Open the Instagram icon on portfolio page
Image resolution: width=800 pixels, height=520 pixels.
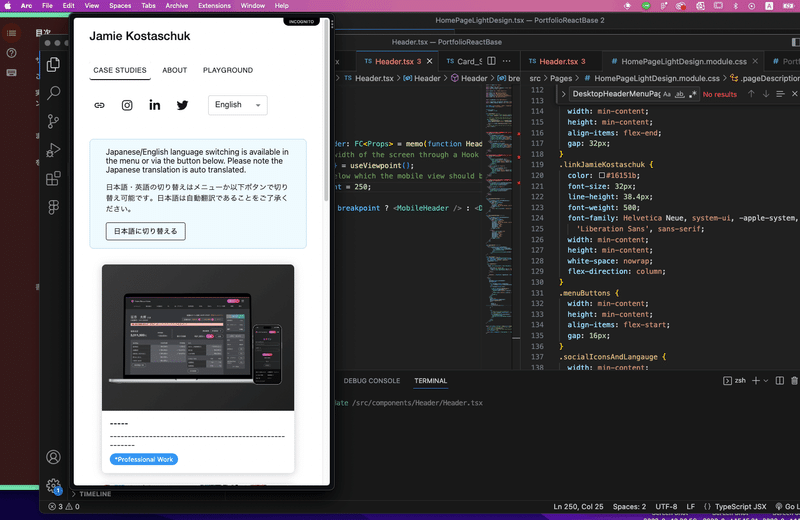[x=127, y=105]
